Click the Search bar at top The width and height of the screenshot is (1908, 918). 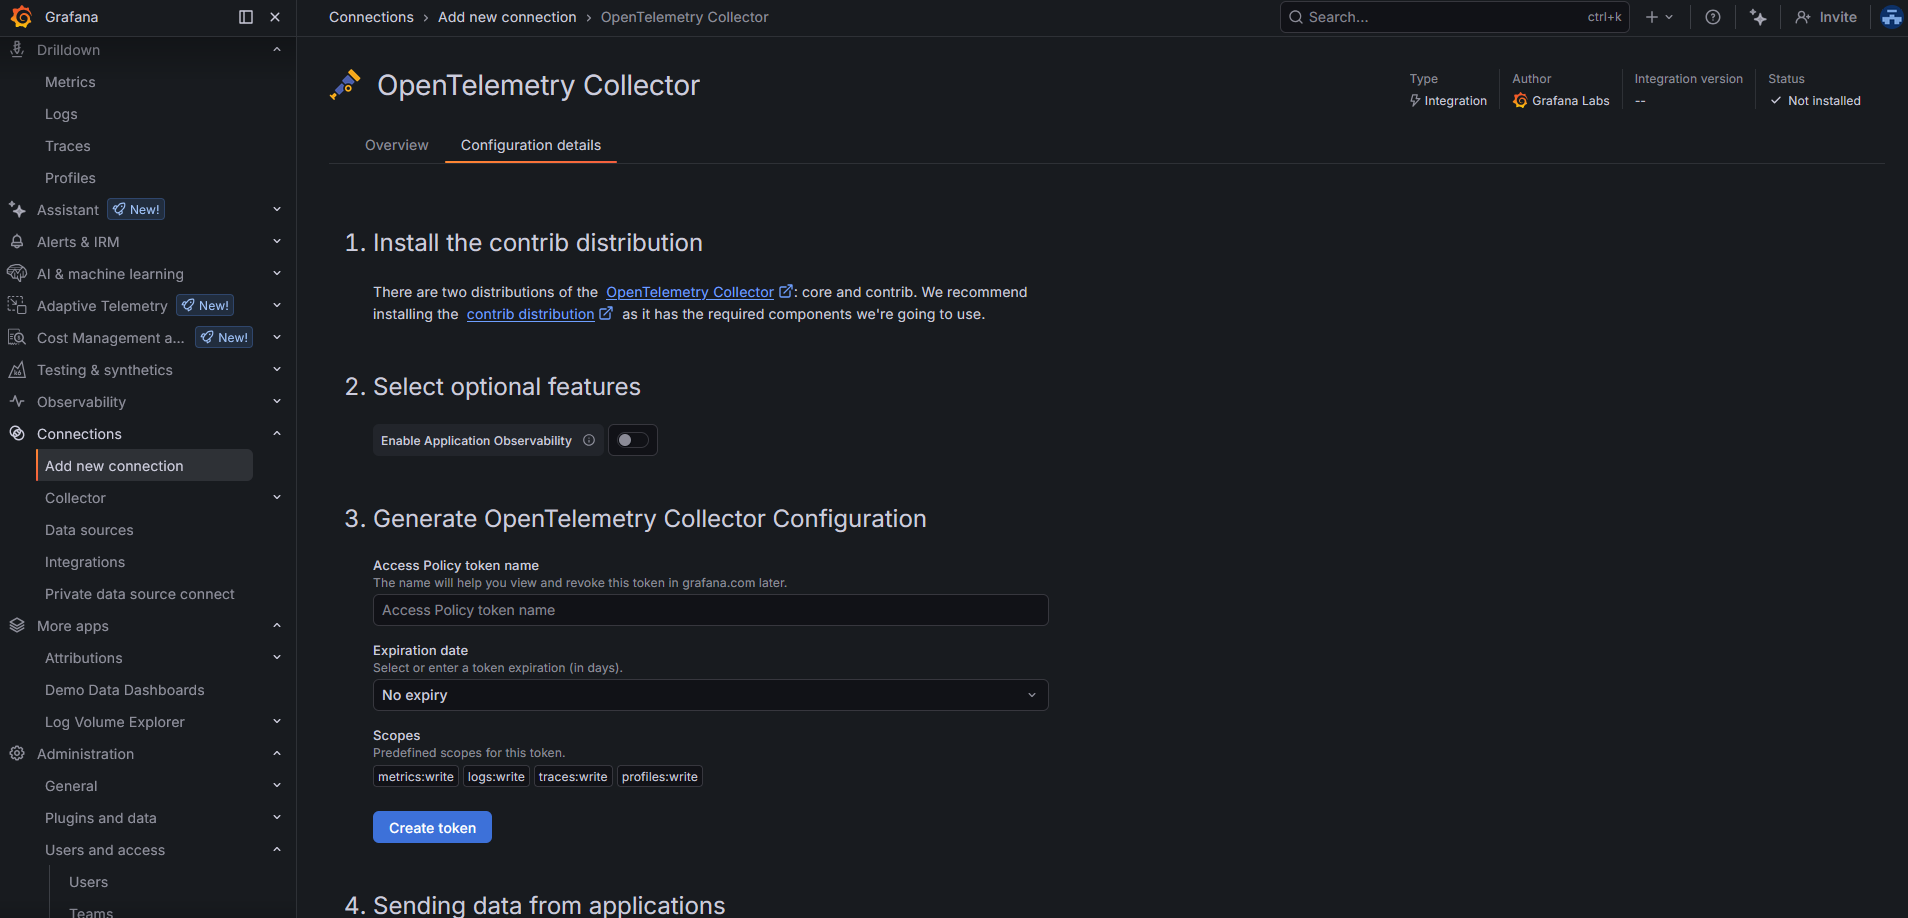(1440, 17)
